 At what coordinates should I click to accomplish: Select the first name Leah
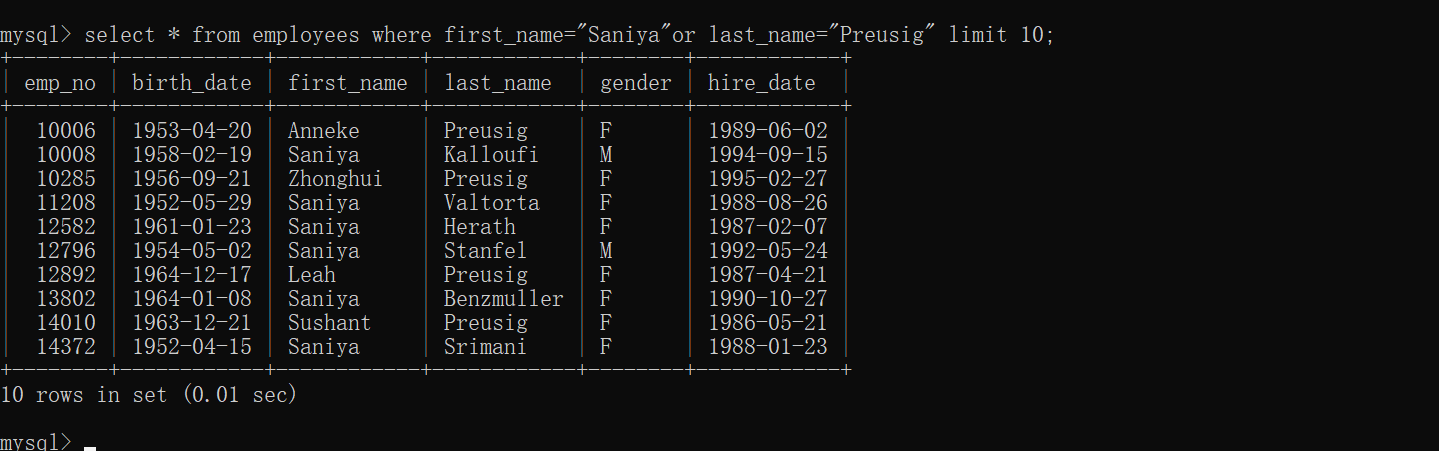pos(312,275)
